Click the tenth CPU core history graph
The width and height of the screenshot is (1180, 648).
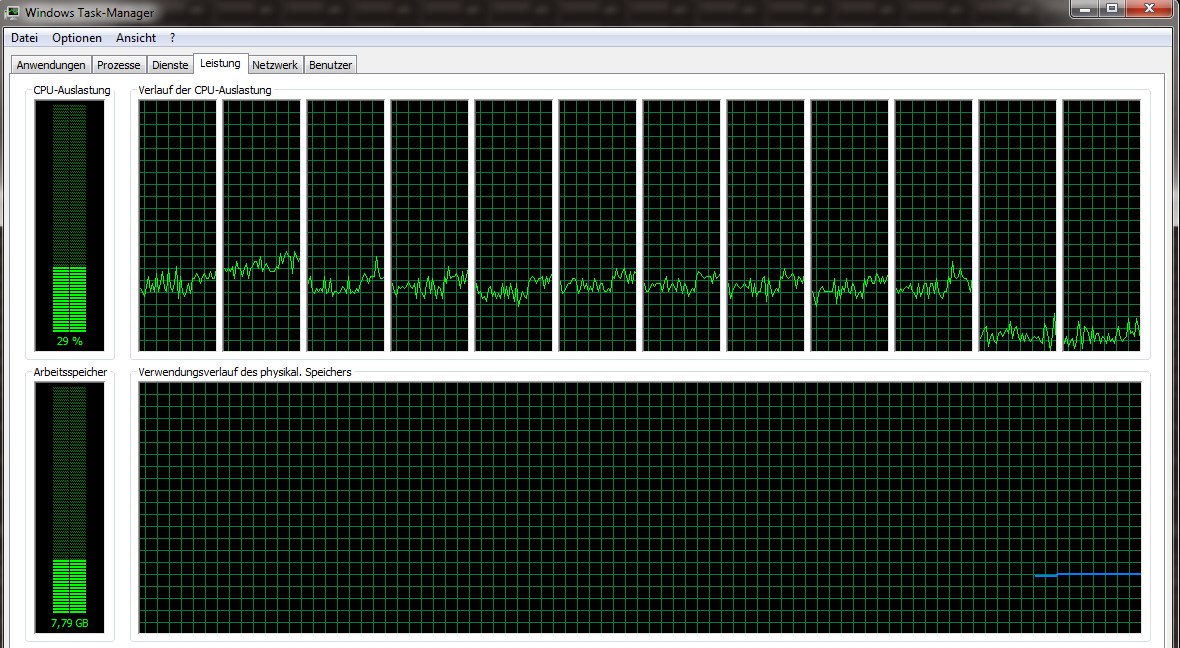[x=933, y=226]
